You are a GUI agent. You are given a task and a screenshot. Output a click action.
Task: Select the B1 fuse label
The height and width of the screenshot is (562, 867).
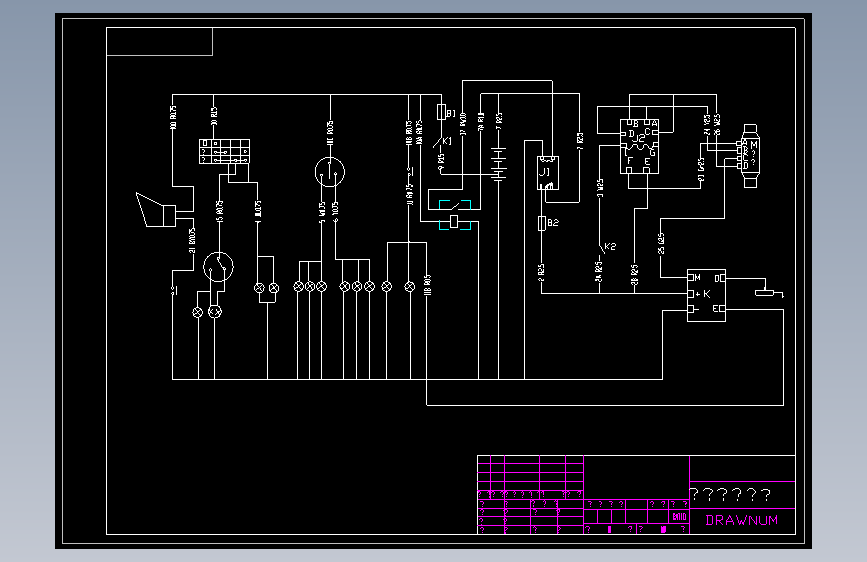pos(451,113)
